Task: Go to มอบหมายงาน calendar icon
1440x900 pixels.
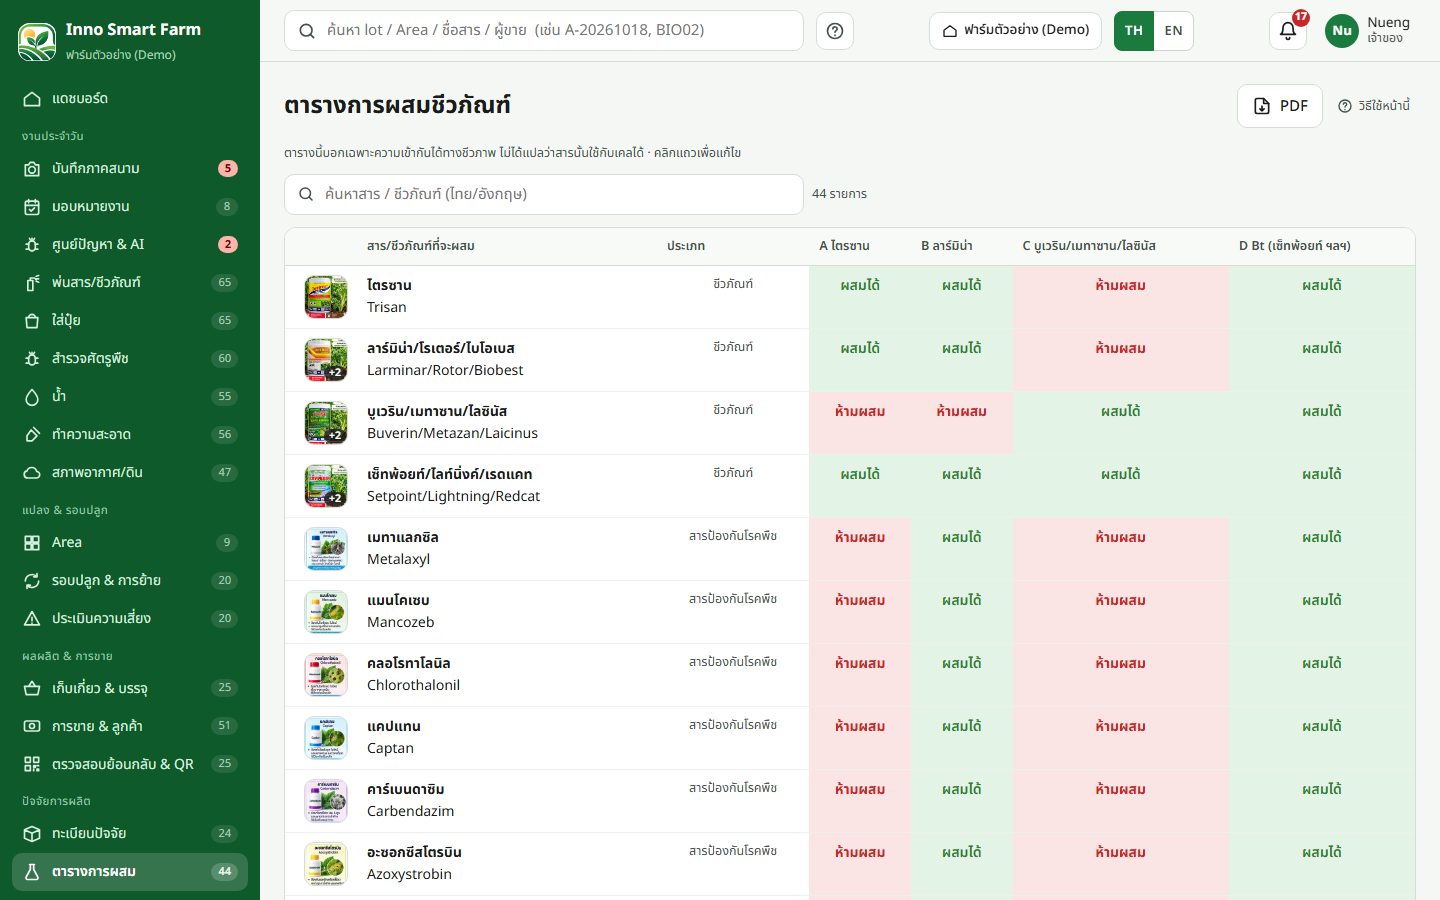Action: pyautogui.click(x=32, y=207)
